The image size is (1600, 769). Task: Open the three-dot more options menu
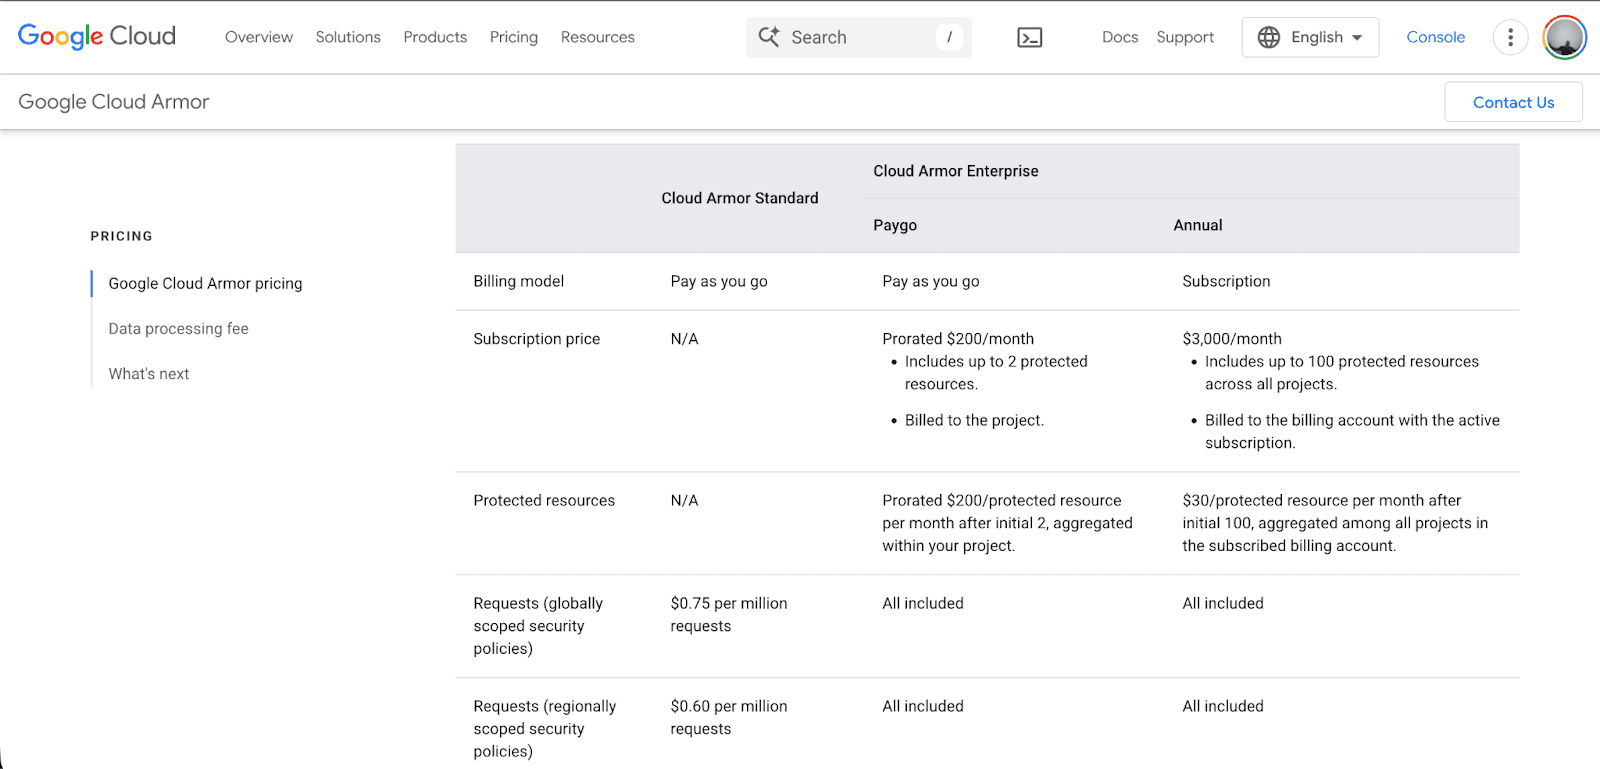(x=1510, y=38)
